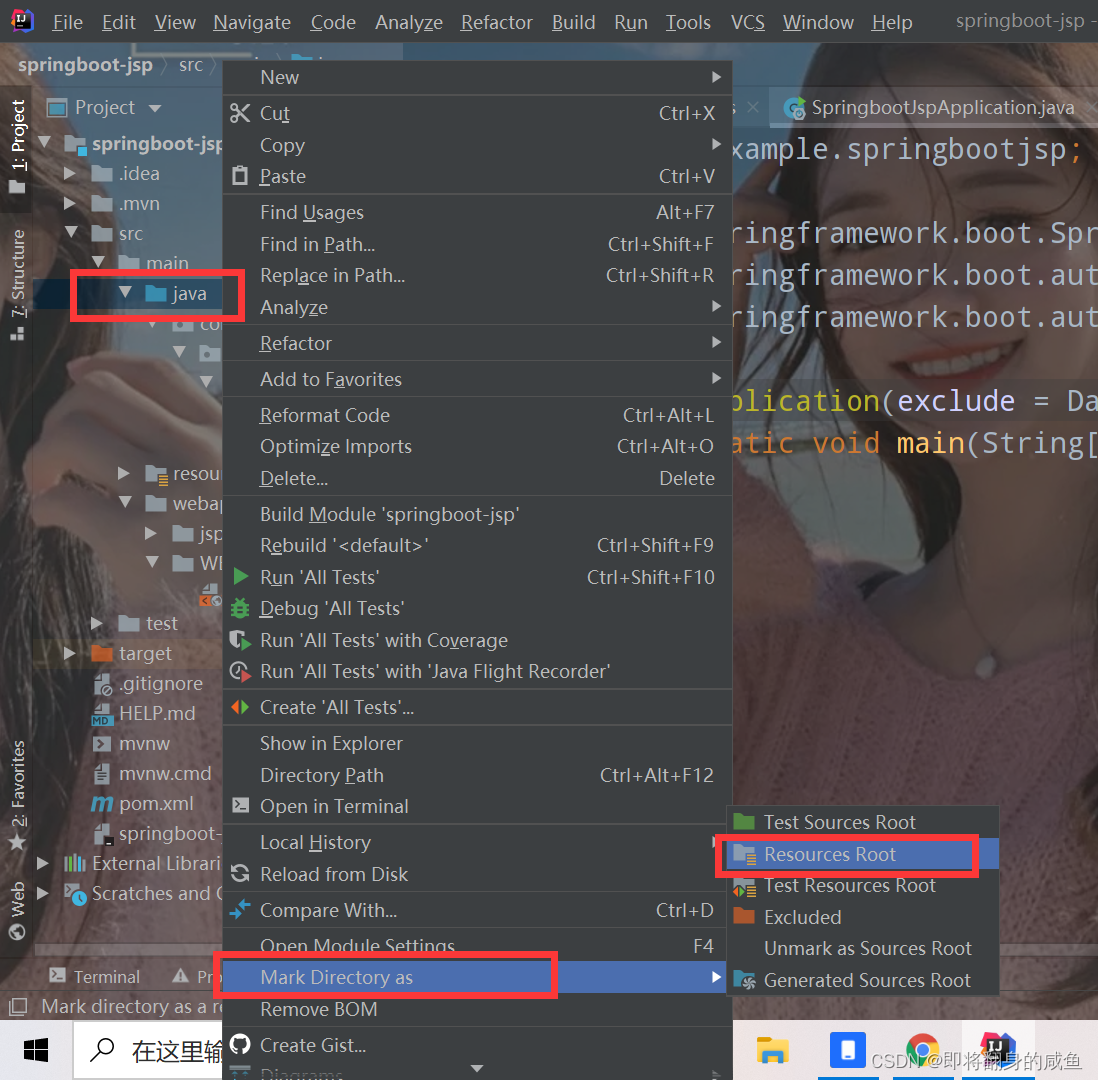Viewport: 1098px width, 1080px height.
Task: Open Chrome from the taskbar
Action: (x=922, y=1050)
